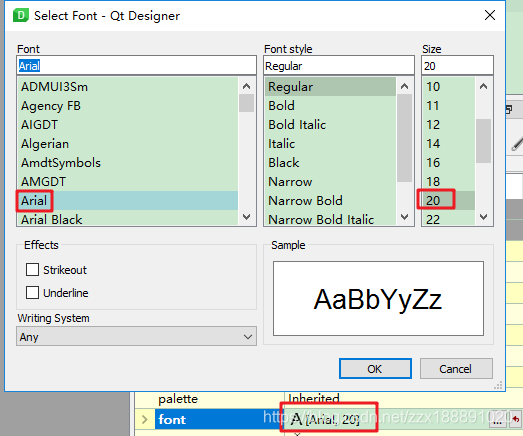Select Arial in the font list

coord(128,200)
